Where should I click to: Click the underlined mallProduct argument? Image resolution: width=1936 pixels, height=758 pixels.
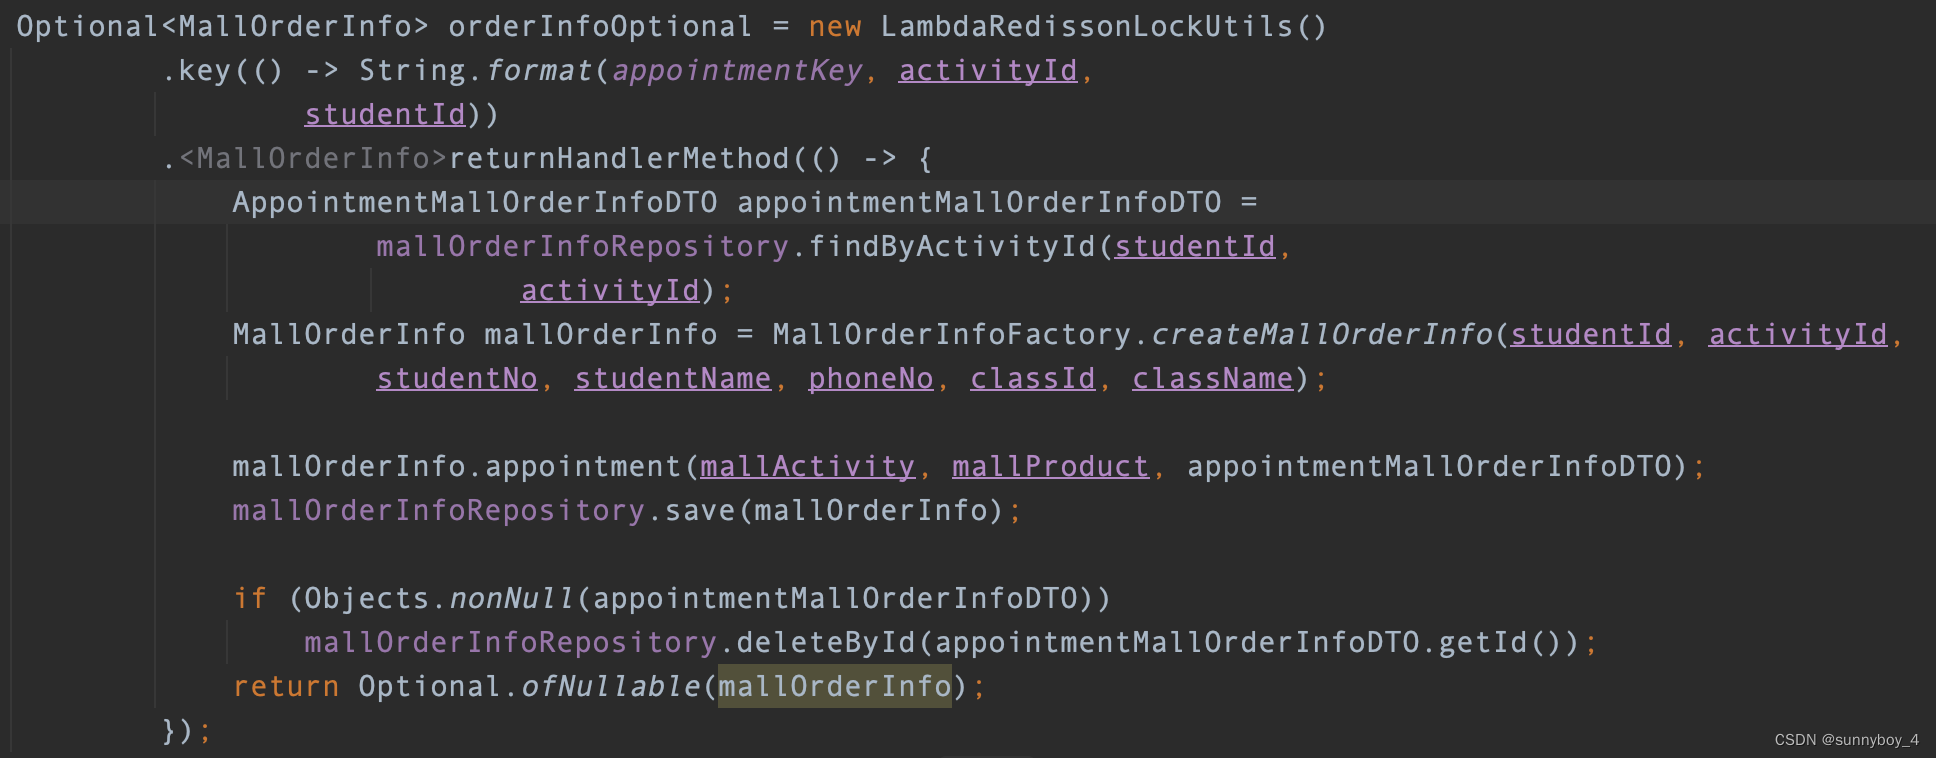[x=1051, y=466]
